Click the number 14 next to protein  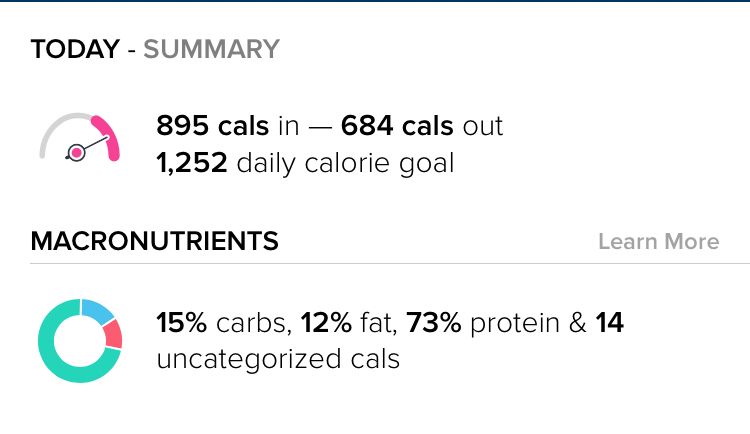[609, 323]
